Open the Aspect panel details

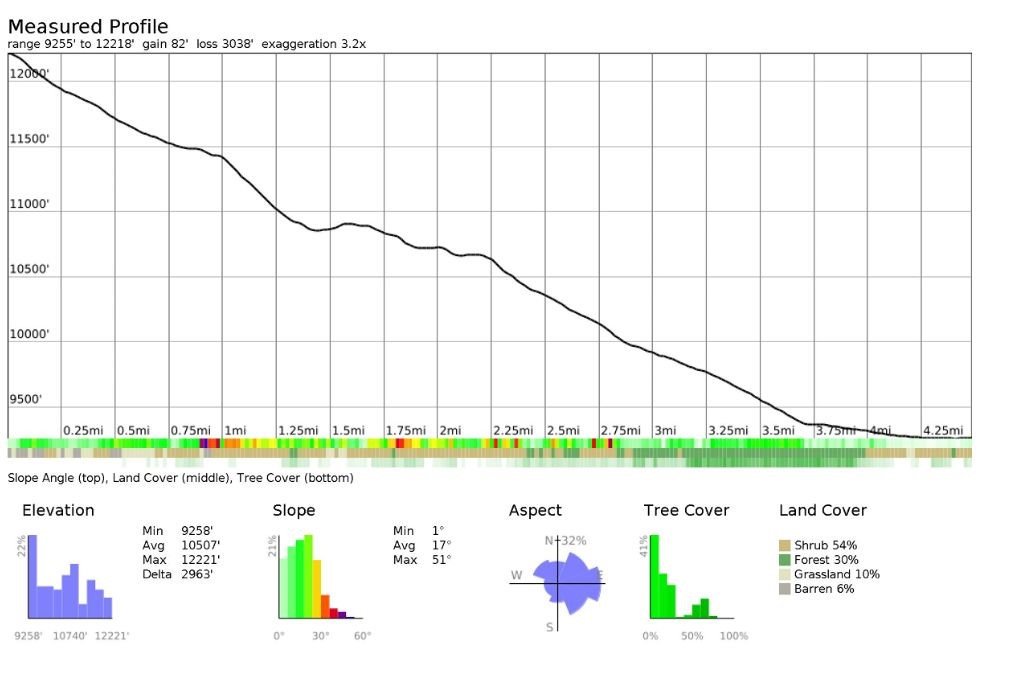[x=535, y=510]
